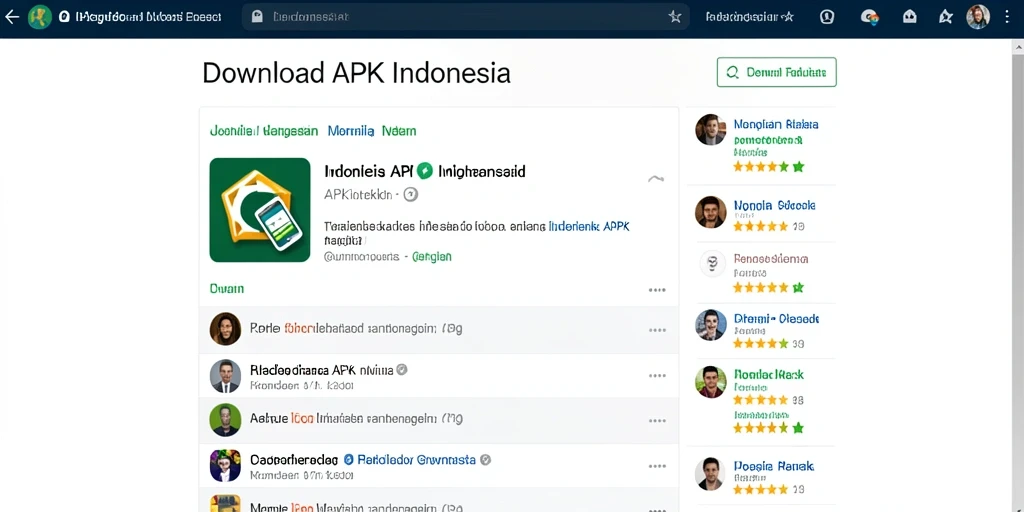
Task: Open the multicolored extension icon in toolbar
Action: pyautogui.click(x=869, y=17)
